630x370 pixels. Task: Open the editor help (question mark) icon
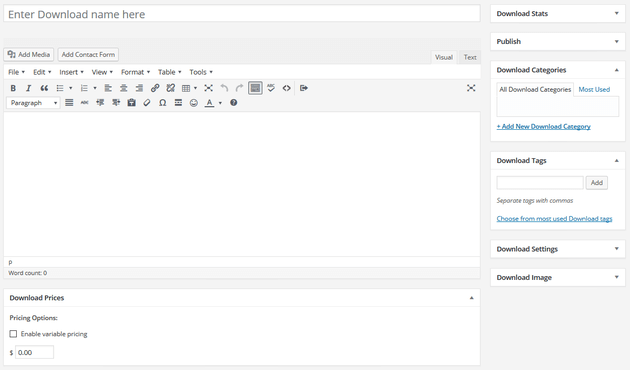point(233,103)
